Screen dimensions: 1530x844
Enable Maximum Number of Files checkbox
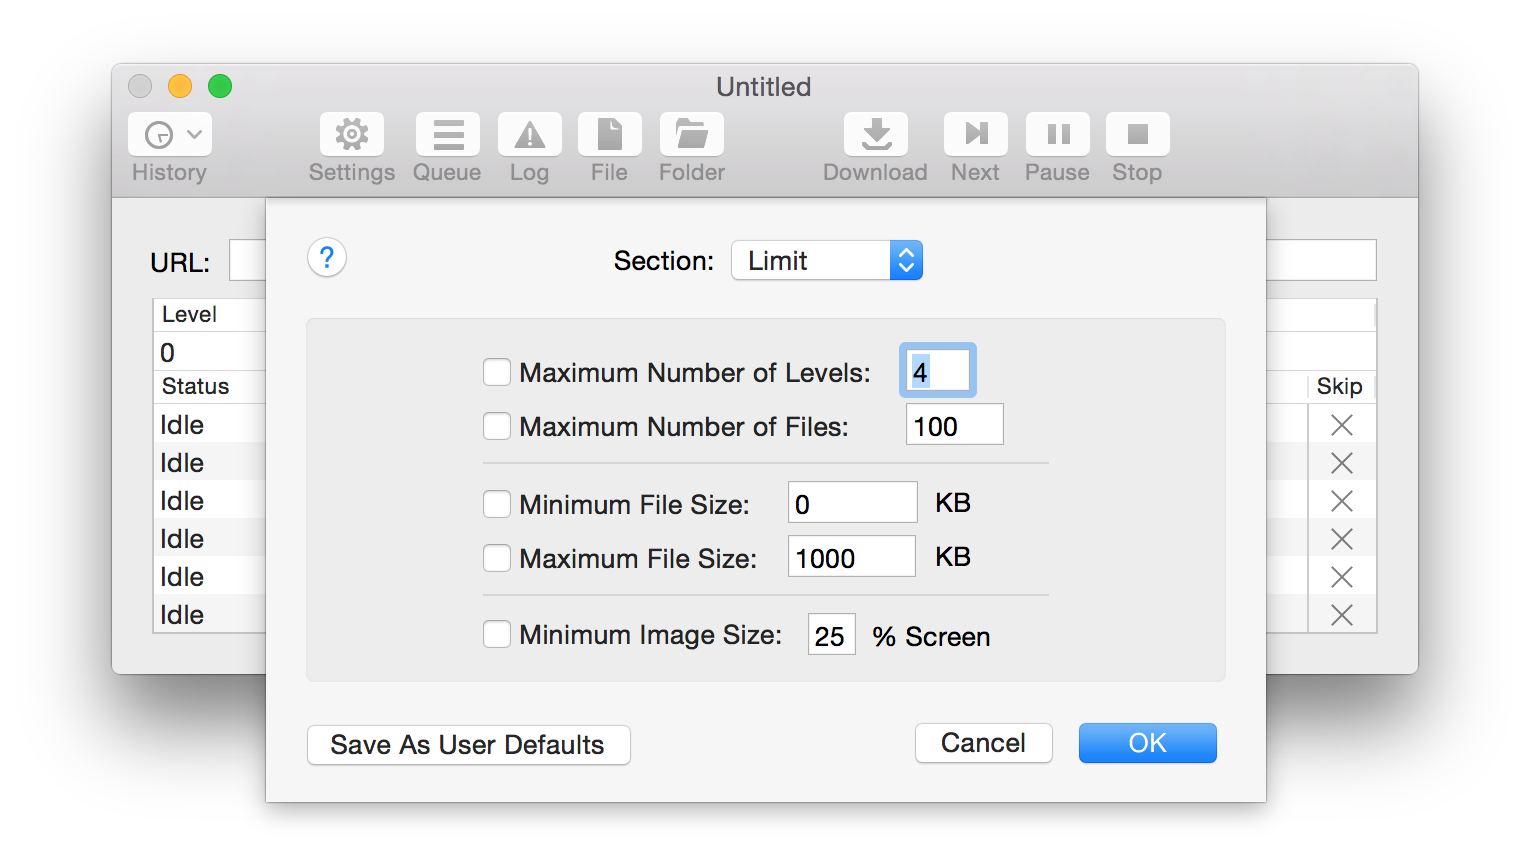pyautogui.click(x=497, y=427)
